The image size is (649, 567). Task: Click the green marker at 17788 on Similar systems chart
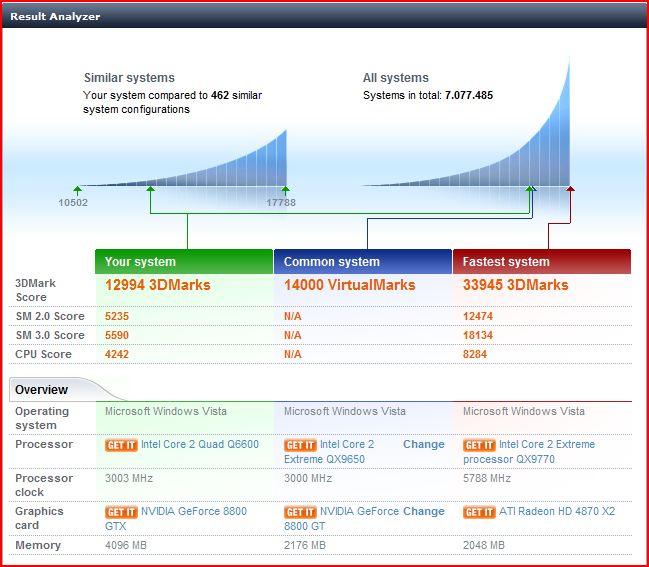pyautogui.click(x=285, y=190)
